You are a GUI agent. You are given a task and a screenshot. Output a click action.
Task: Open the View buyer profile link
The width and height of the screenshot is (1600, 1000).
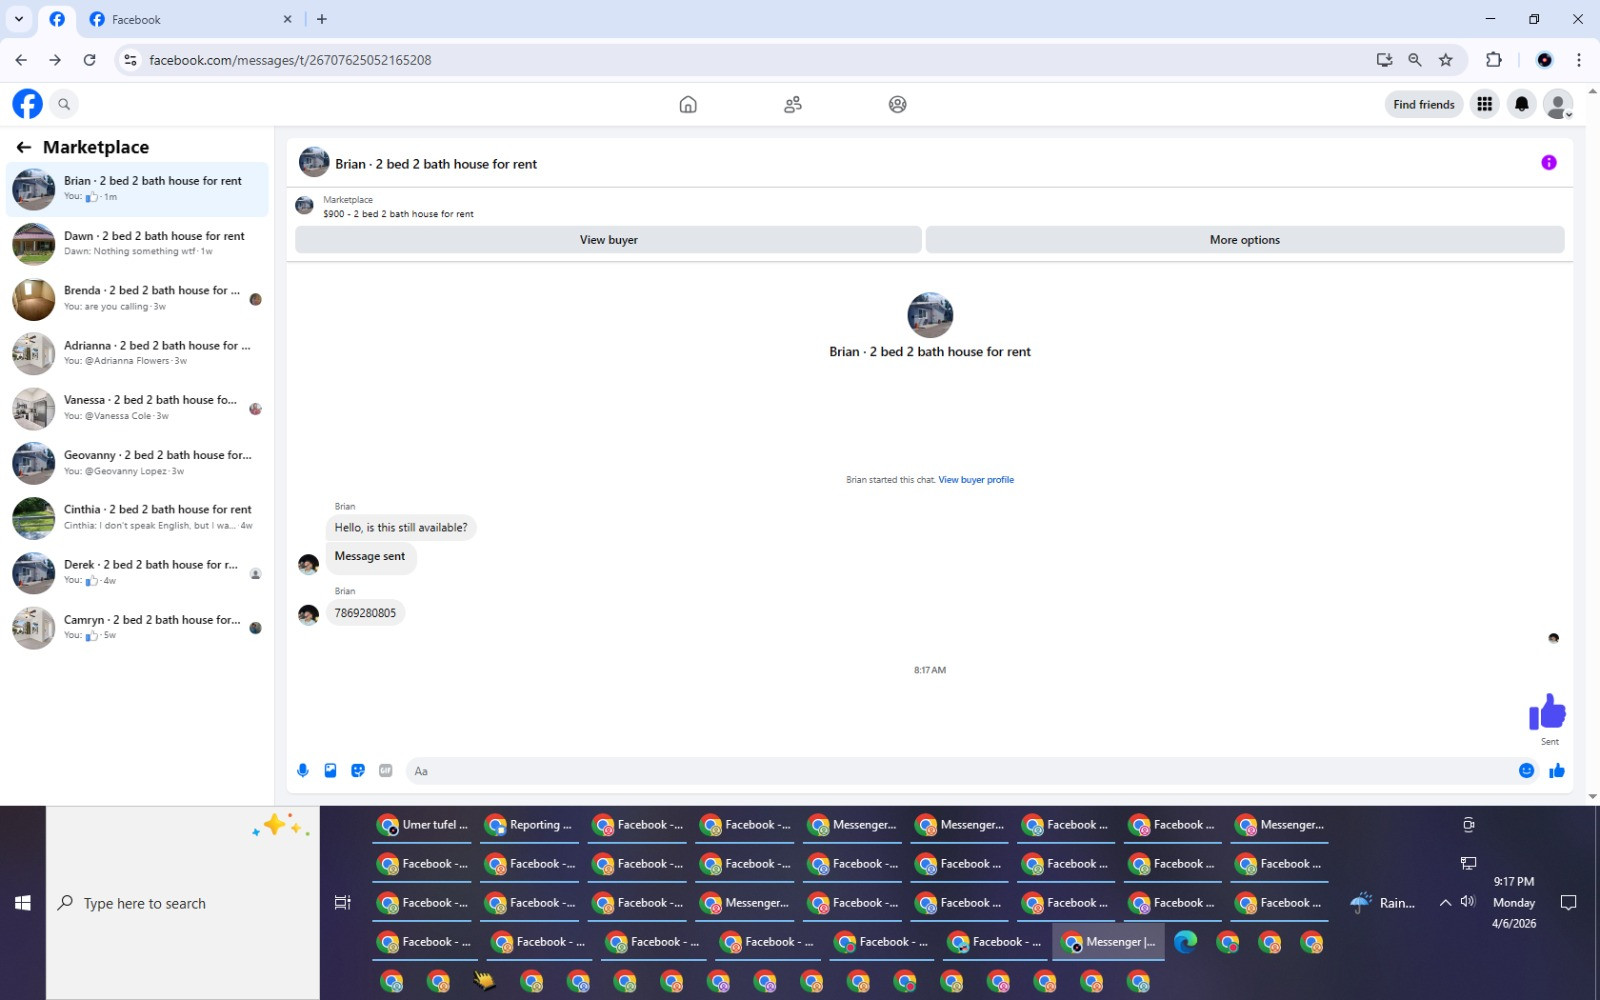pos(976,480)
